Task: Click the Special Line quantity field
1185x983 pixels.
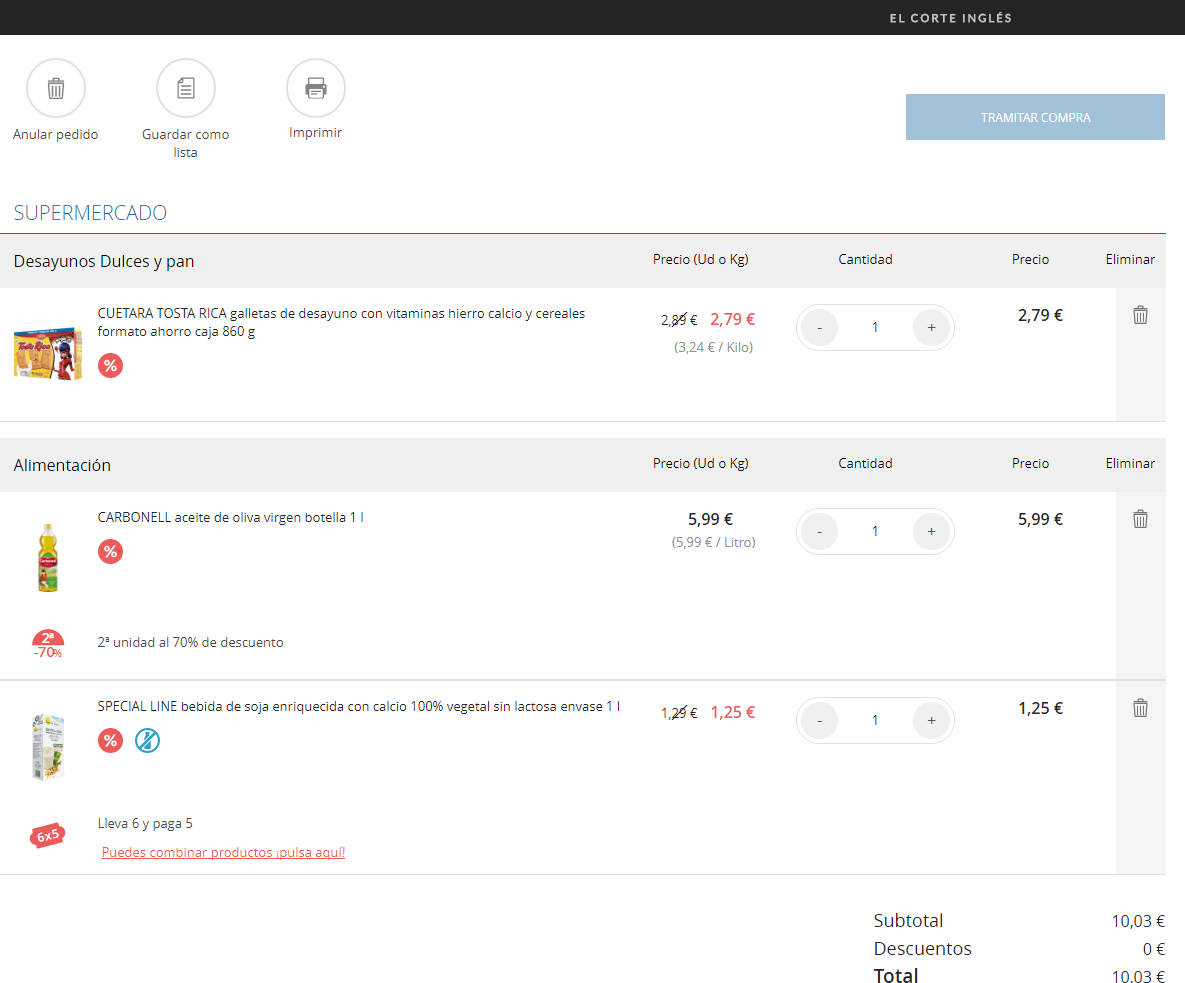Action: (x=875, y=720)
